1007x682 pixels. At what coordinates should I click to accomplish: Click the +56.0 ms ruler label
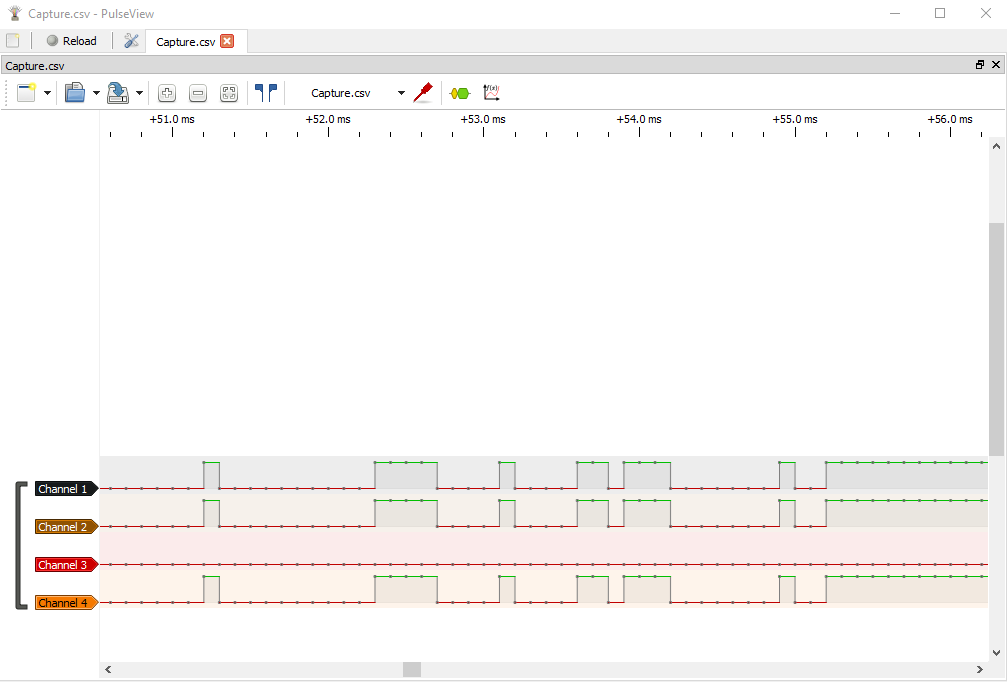(x=950, y=119)
